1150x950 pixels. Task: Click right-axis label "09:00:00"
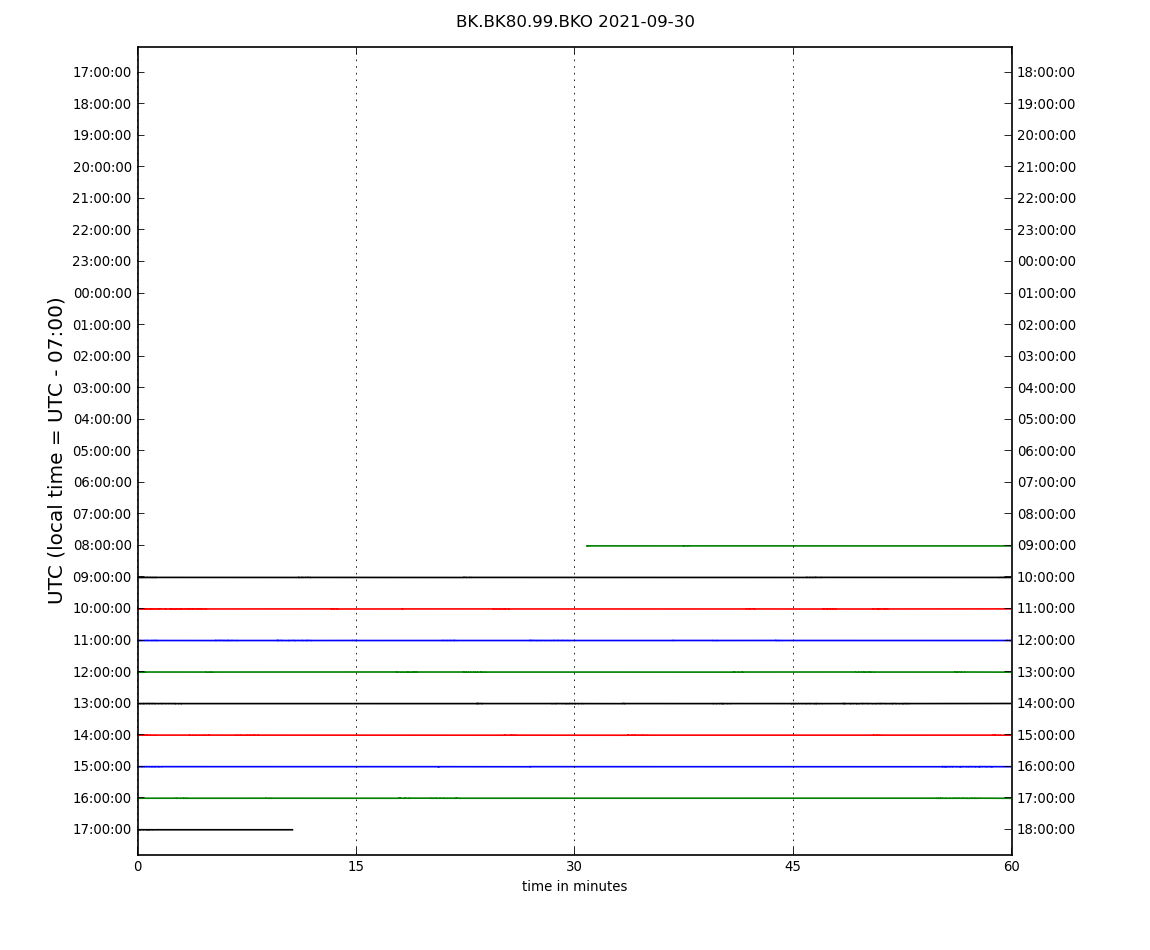coord(1047,546)
